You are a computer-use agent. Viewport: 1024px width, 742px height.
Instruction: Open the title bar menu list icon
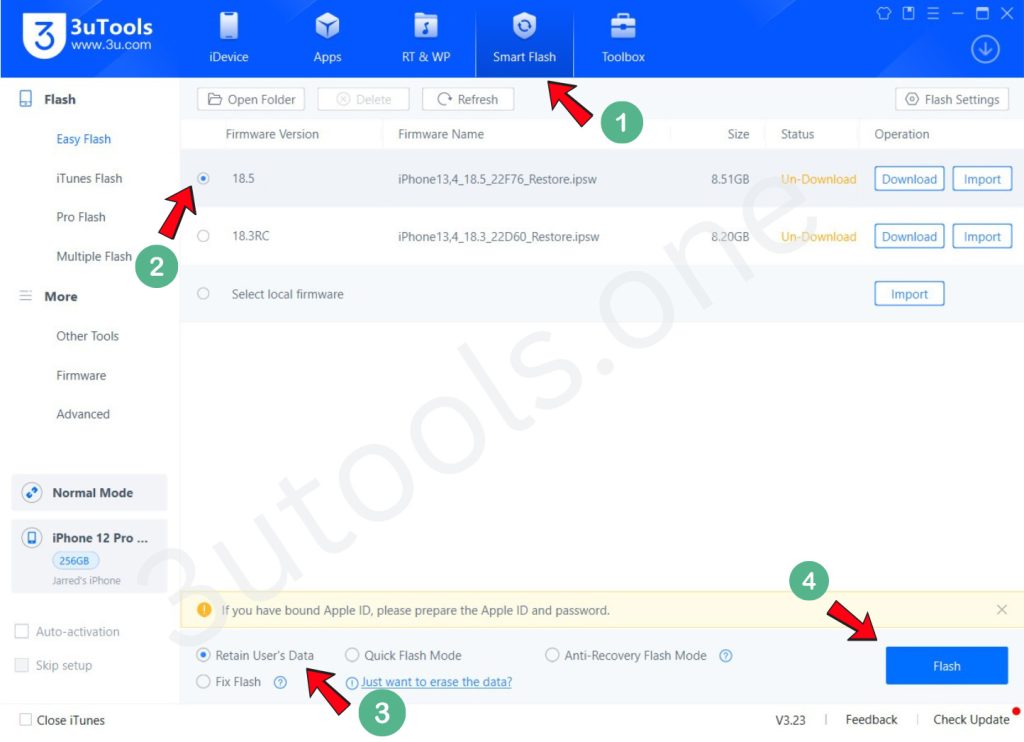(933, 13)
